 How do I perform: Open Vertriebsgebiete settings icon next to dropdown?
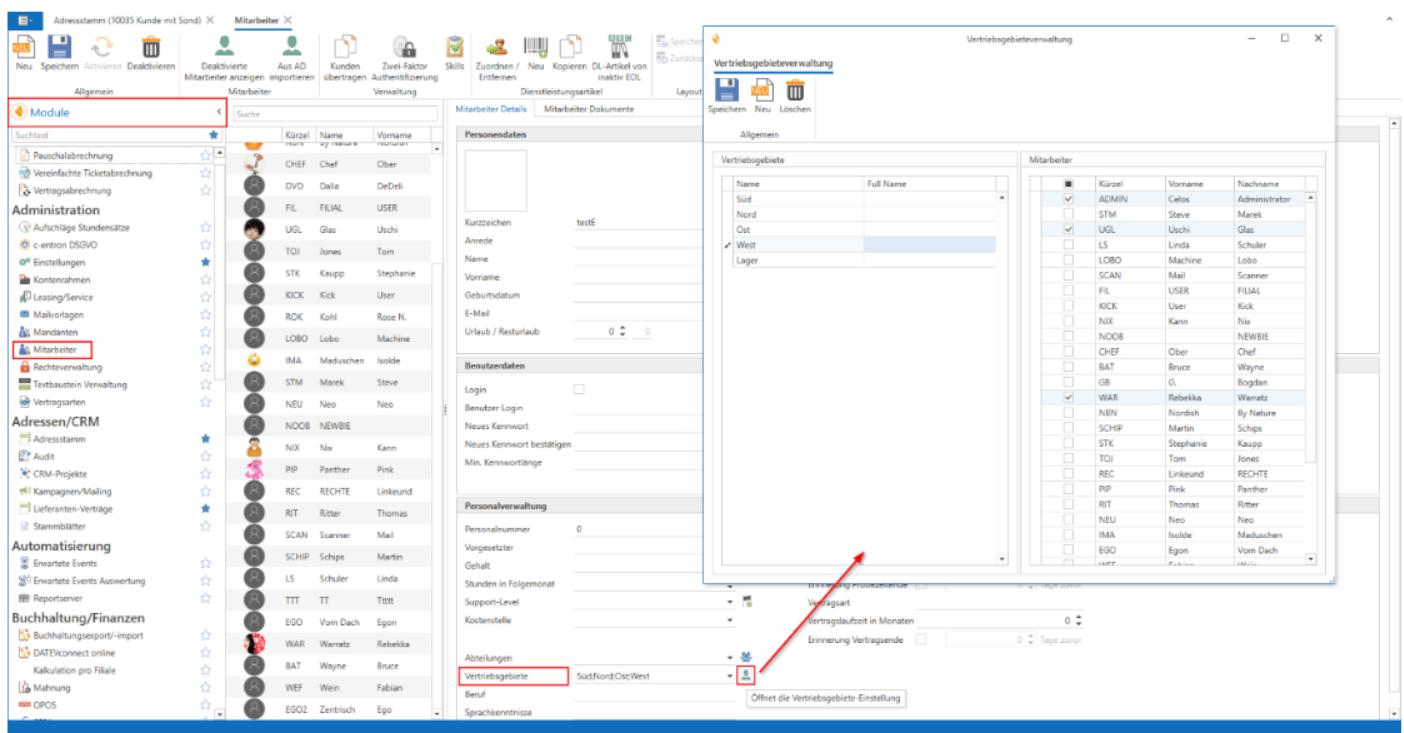pos(746,676)
